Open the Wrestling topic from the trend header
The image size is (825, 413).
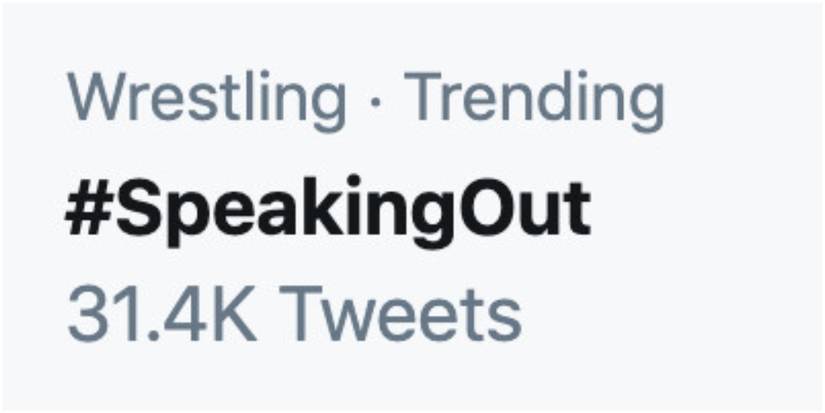coord(207,100)
